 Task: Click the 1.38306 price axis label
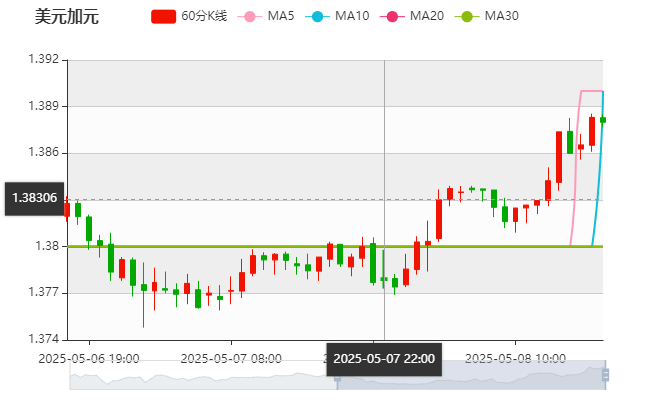pyautogui.click(x=34, y=198)
